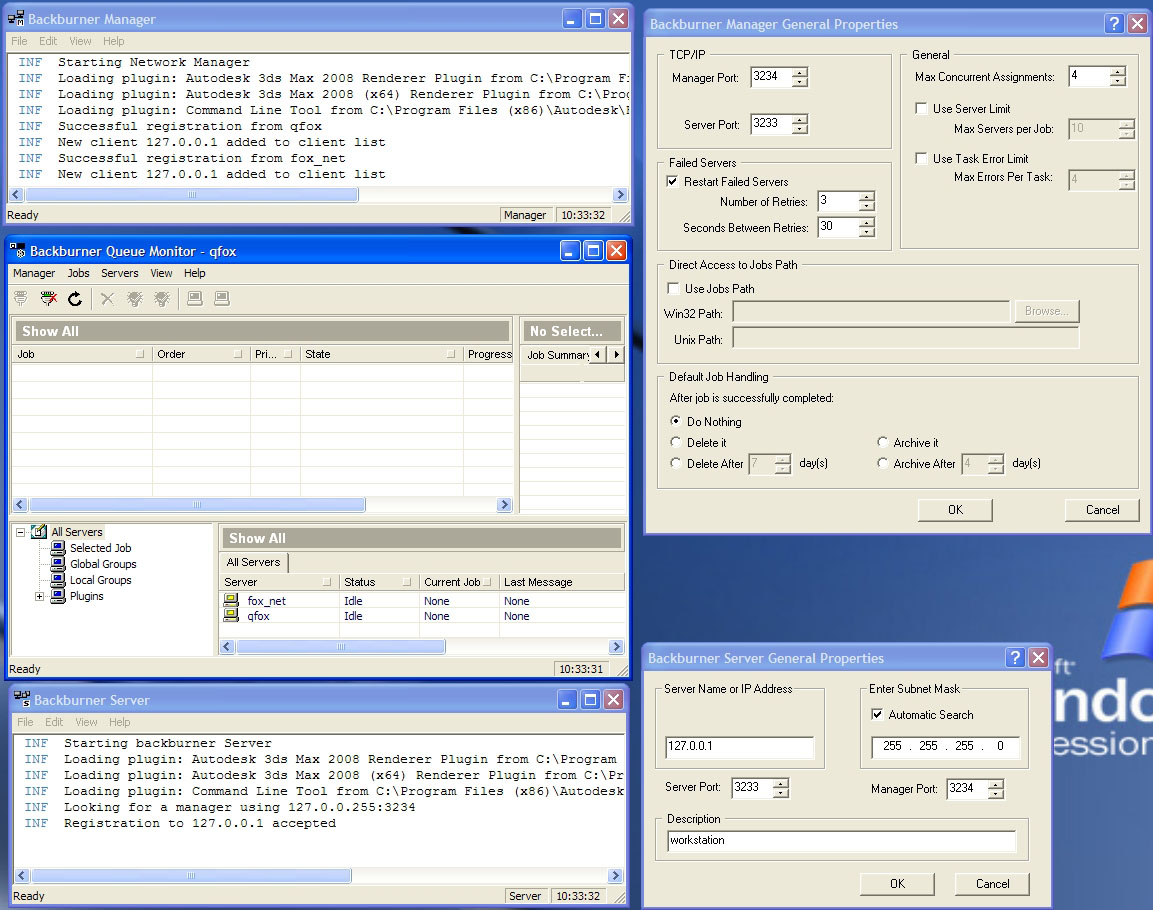Click the Connect to manager toolbar icon
Image resolution: width=1153 pixels, height=910 pixels.
tap(21, 298)
